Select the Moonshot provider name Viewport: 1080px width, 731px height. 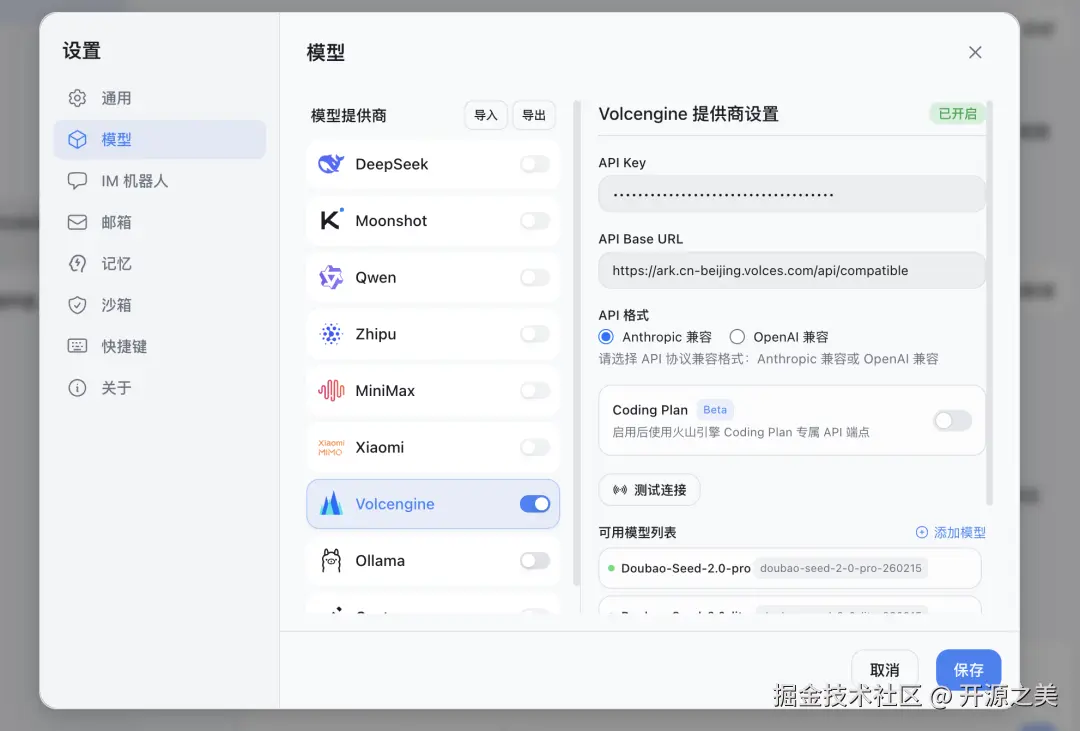coord(391,220)
